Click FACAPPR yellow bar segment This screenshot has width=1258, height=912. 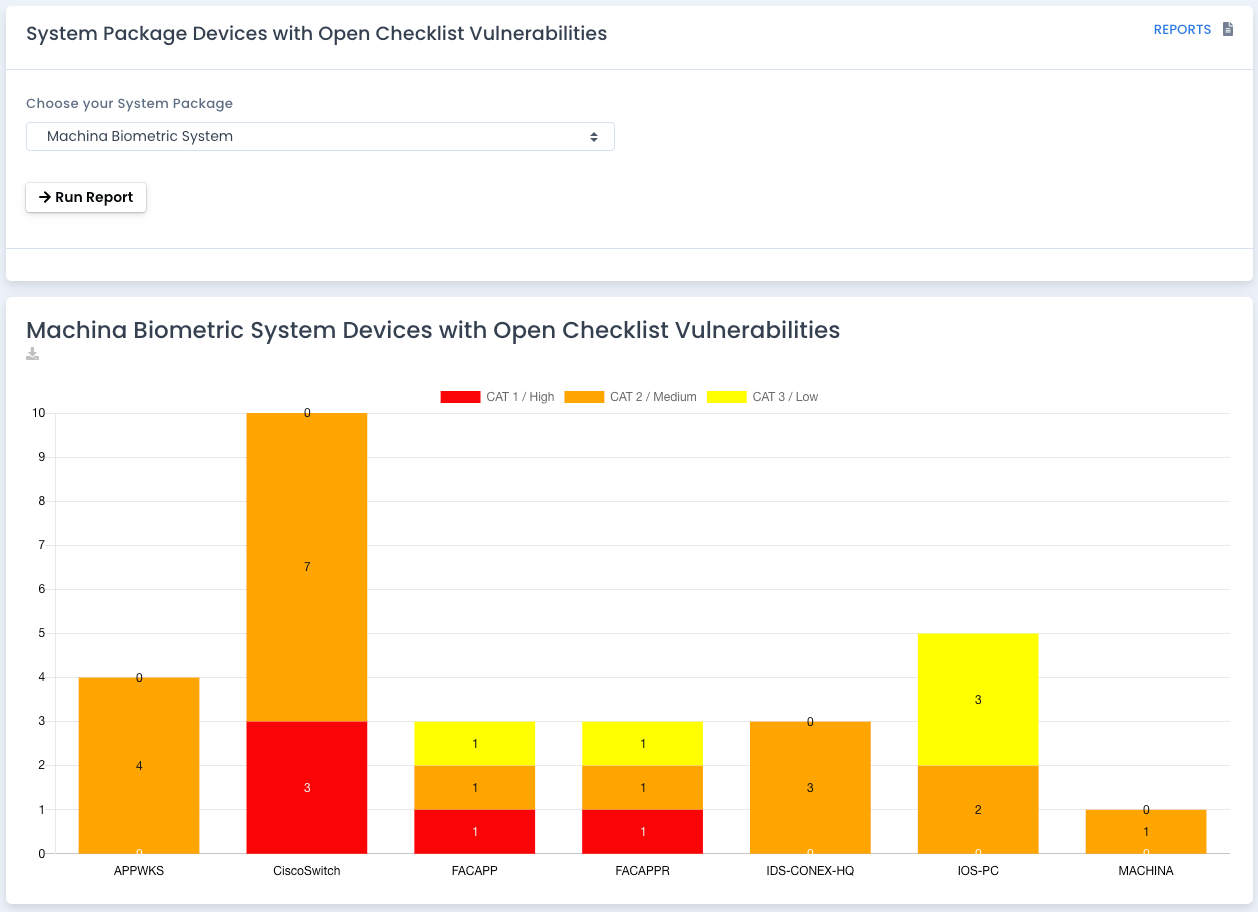tap(643, 743)
